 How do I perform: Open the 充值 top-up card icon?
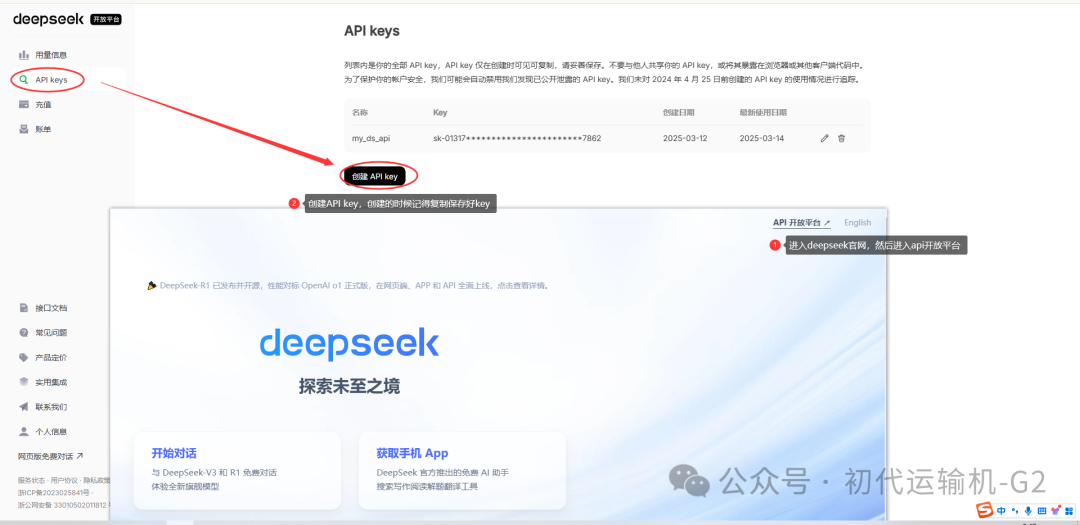tap(24, 105)
